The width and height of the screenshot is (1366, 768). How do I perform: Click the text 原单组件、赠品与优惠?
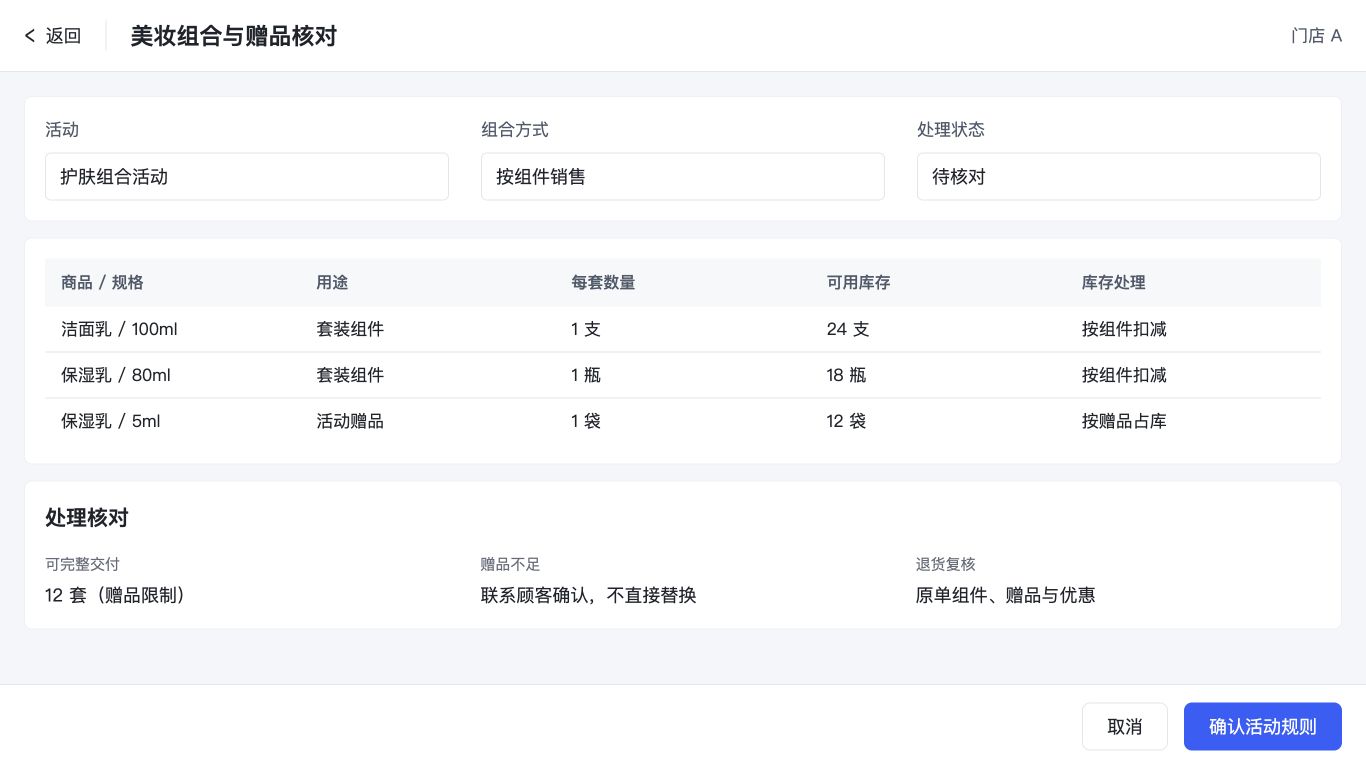[1006, 595]
